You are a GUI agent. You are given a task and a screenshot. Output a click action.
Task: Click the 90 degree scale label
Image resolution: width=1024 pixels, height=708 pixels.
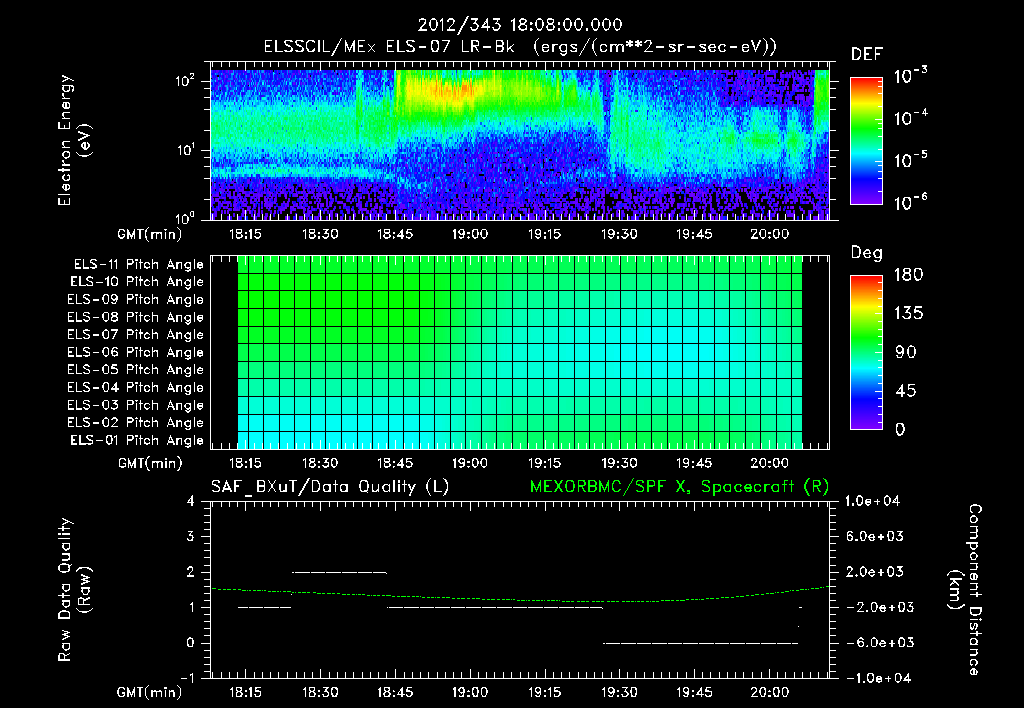905,352
